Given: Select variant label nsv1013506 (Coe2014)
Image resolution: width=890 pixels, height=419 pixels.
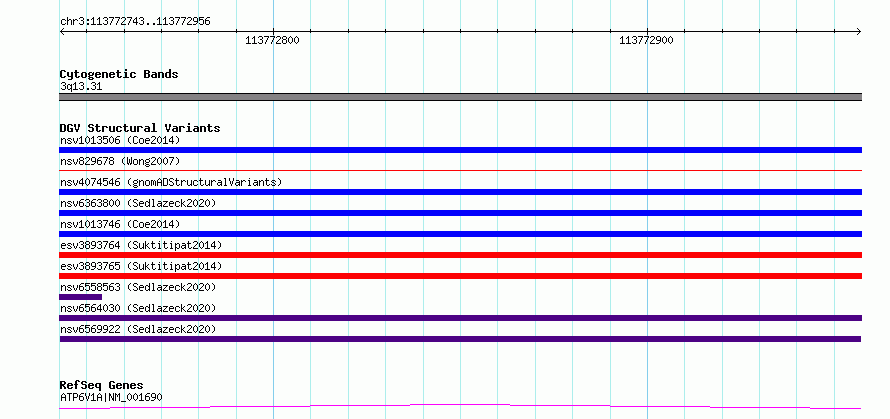Looking at the screenshot, I should [119, 140].
